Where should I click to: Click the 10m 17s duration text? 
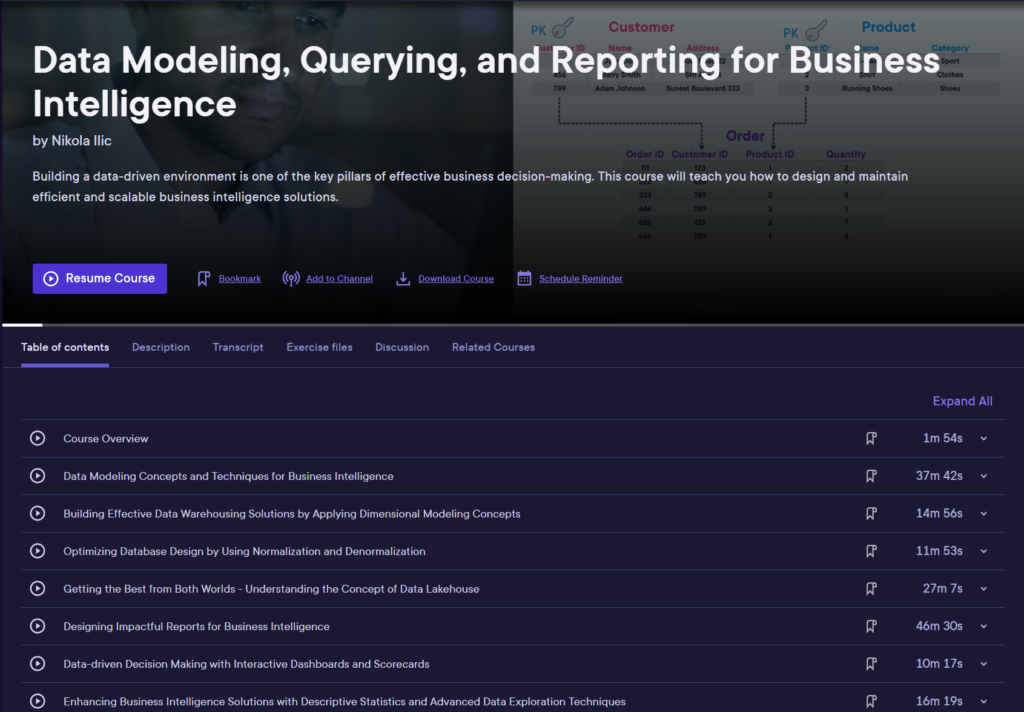[939, 664]
